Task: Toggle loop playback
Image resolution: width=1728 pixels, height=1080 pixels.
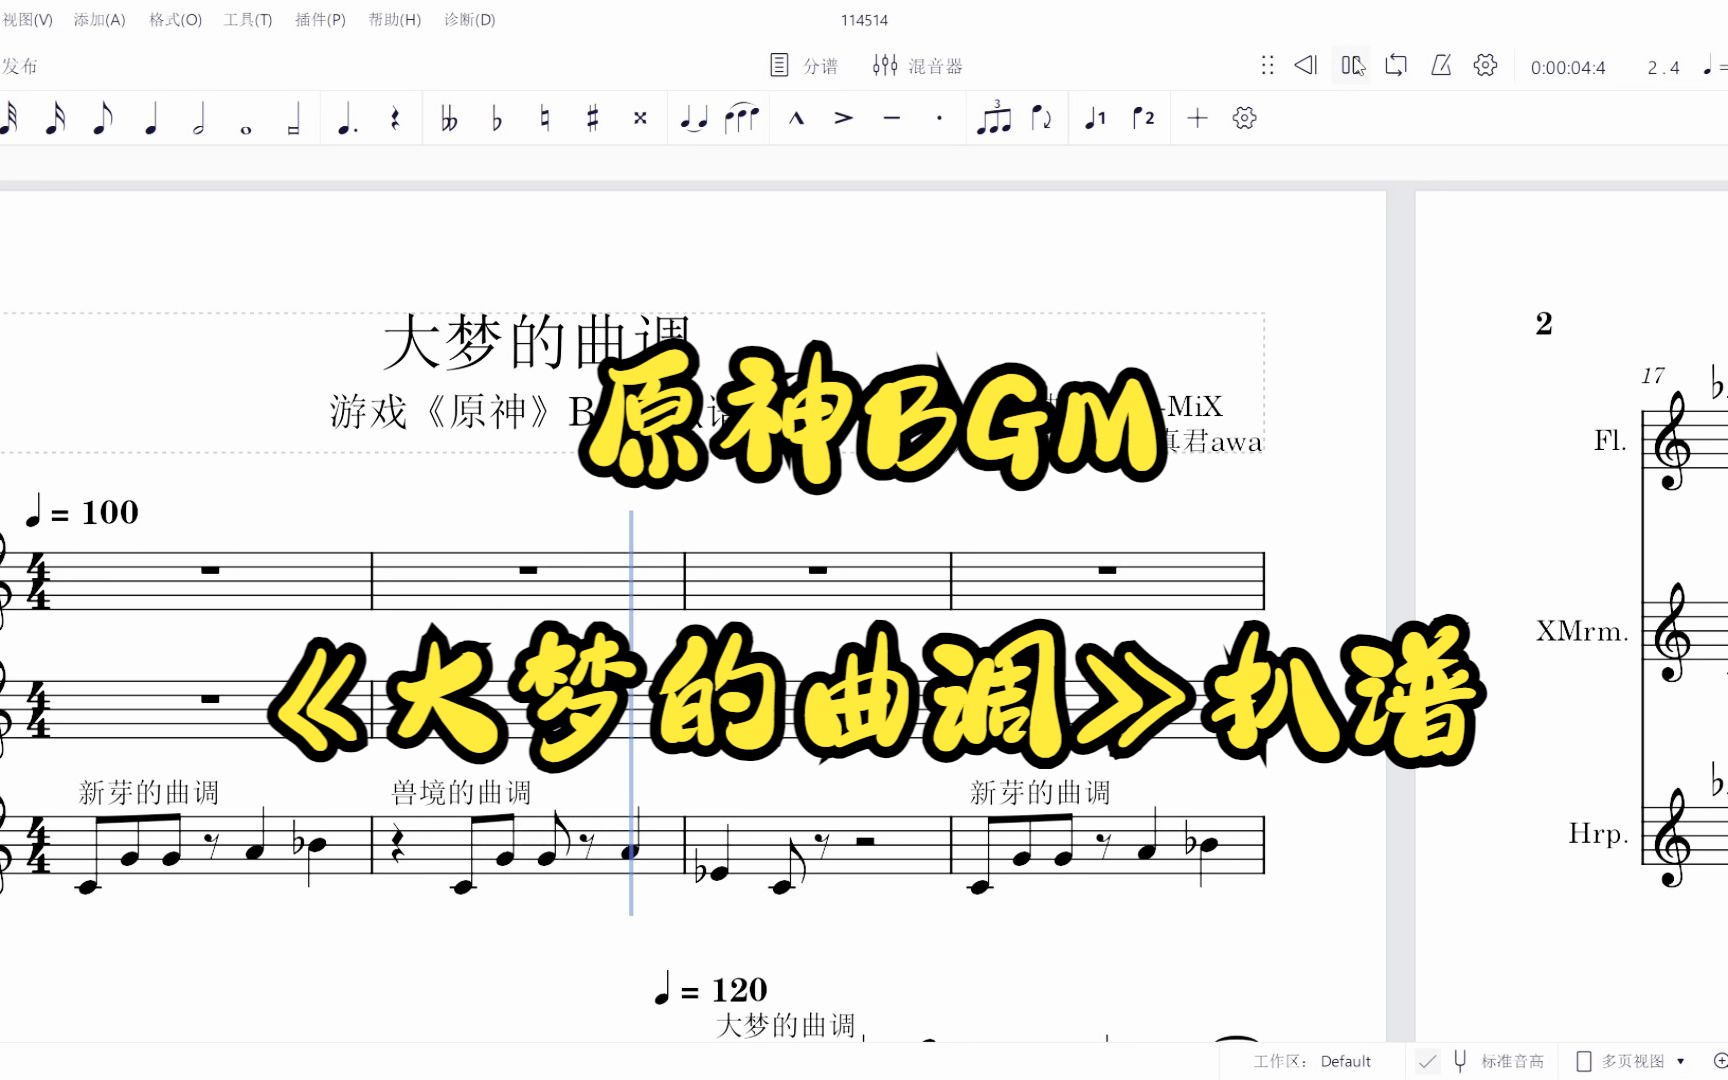Action: pos(1396,66)
